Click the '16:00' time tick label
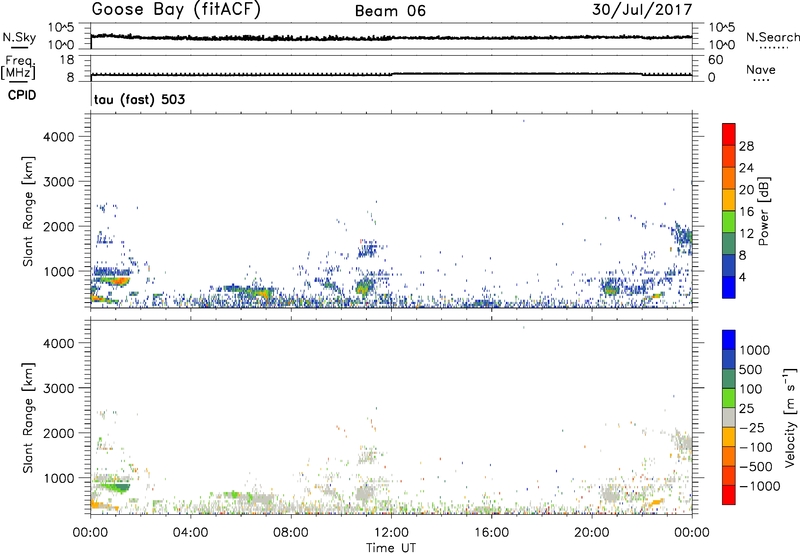The height and width of the screenshot is (554, 800). click(491, 533)
